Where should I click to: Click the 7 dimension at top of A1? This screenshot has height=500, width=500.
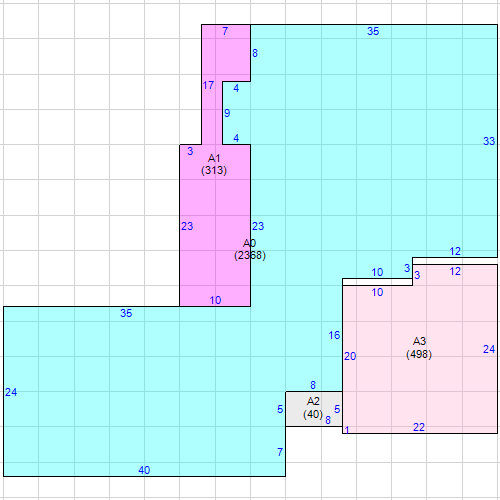tap(225, 31)
